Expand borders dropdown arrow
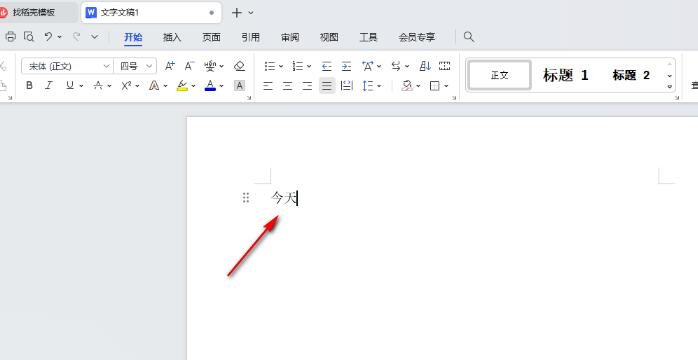 (446, 86)
